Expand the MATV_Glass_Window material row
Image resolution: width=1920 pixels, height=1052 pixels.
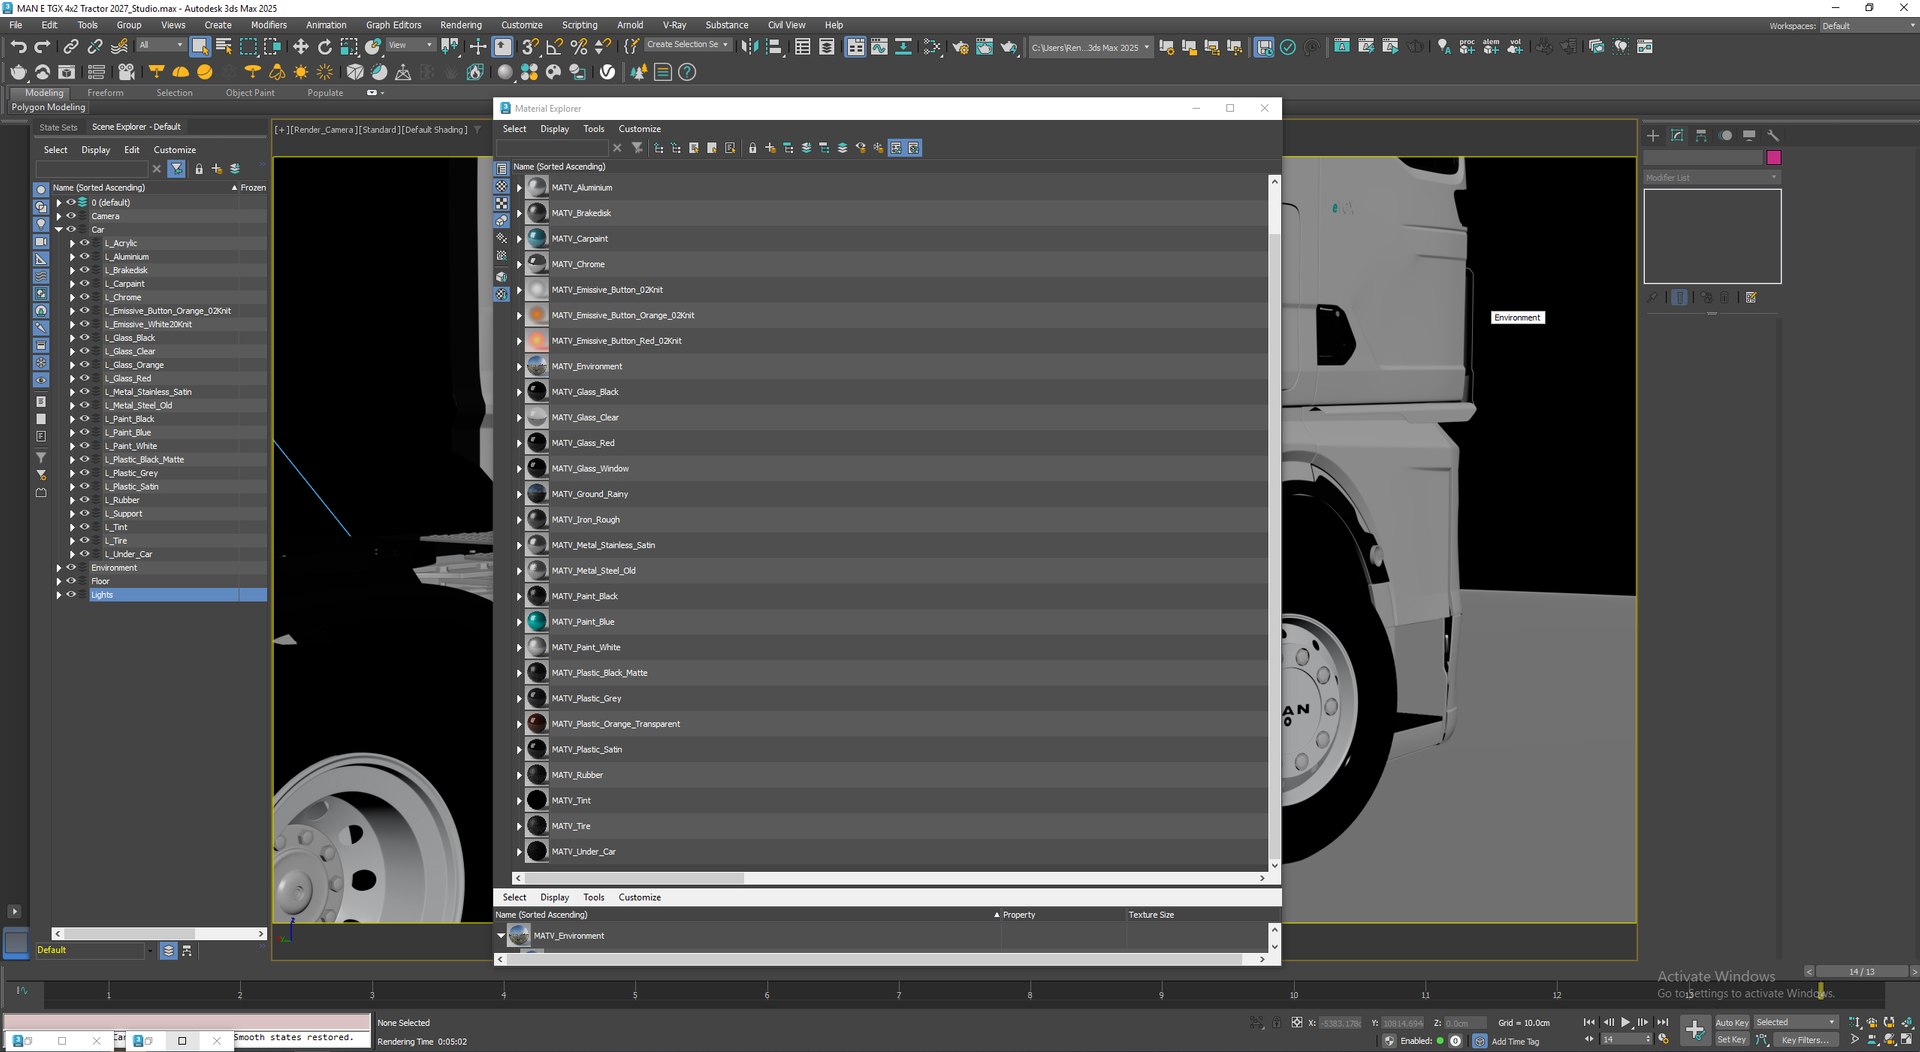(519, 469)
